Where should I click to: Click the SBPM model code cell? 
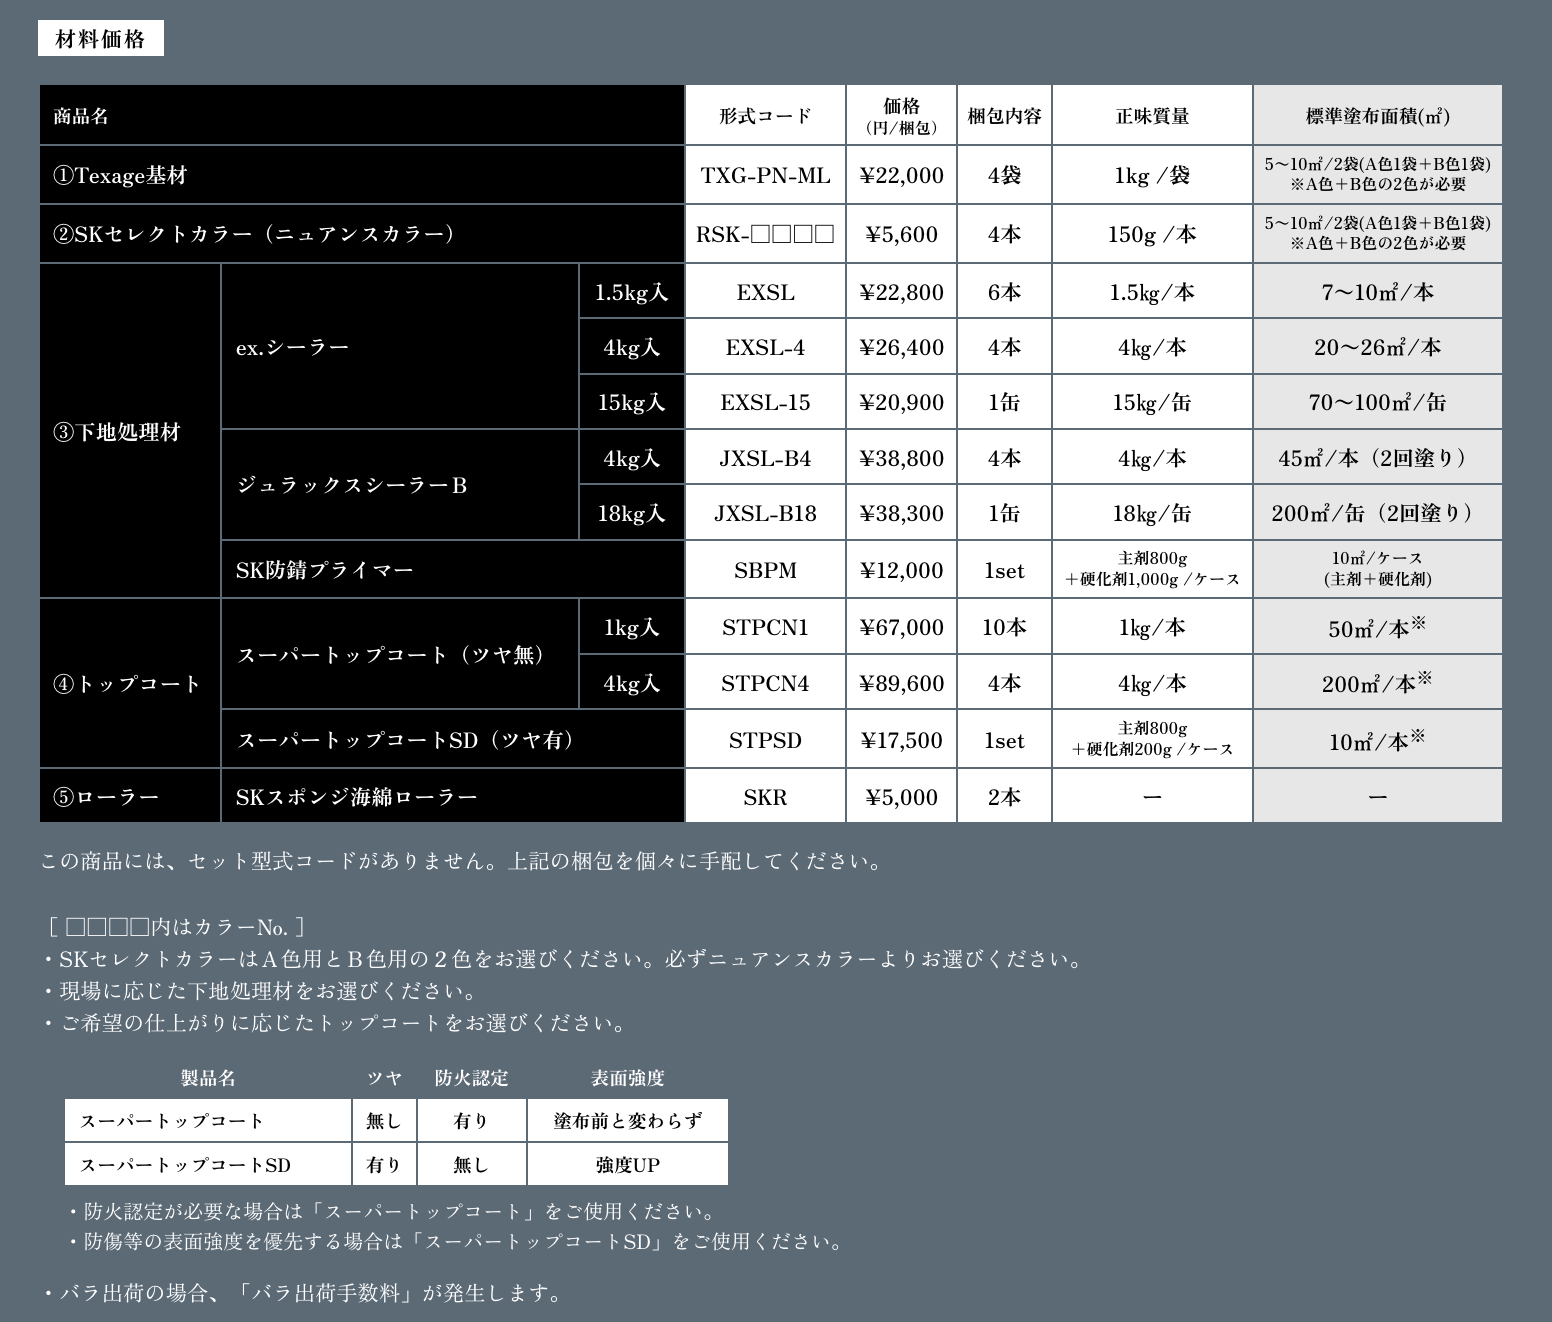click(x=765, y=570)
